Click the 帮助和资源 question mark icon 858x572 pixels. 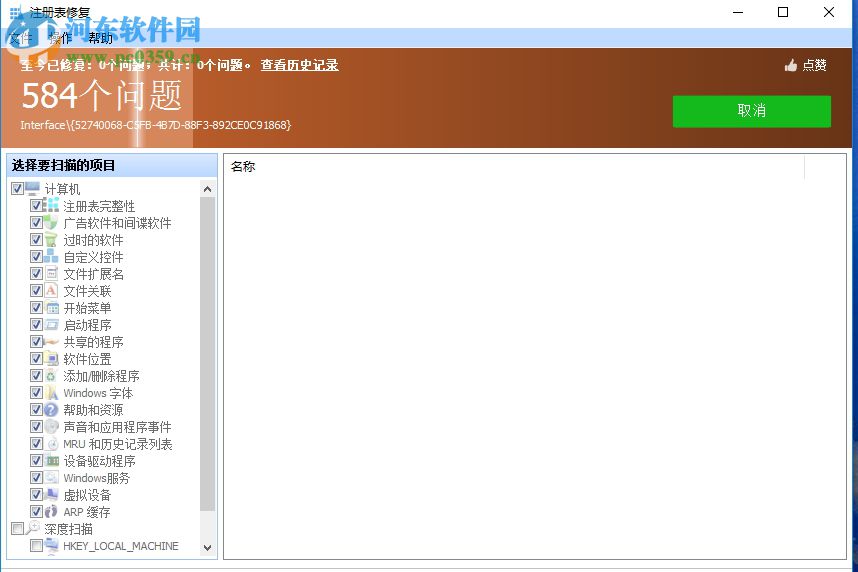click(x=51, y=410)
